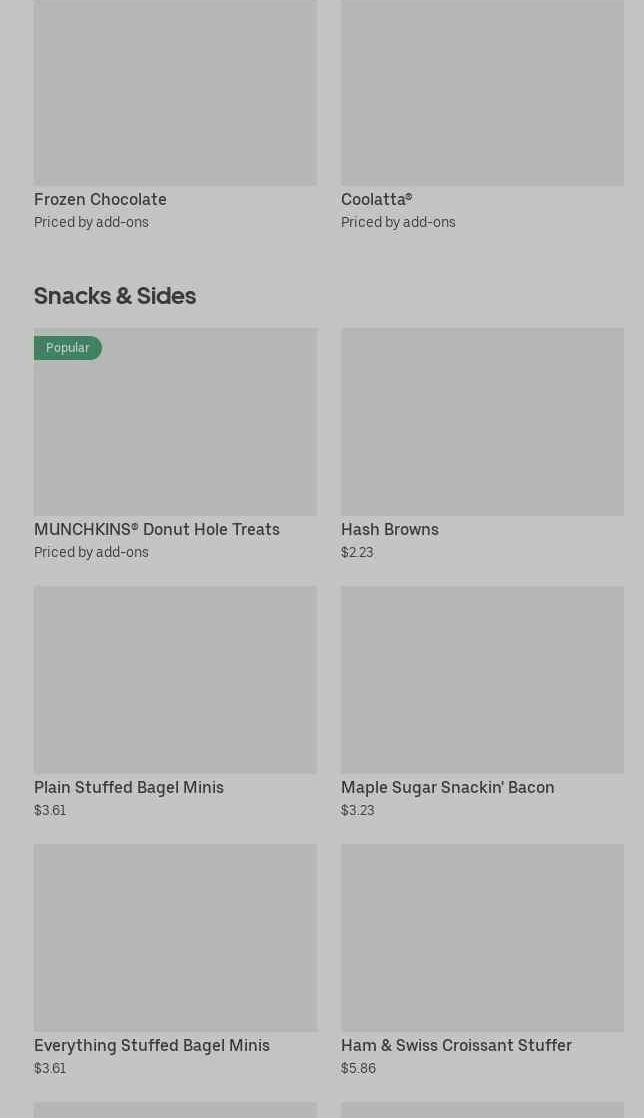Click the Ham & Swiss Croissant Stuffer image
The height and width of the screenshot is (1118, 644).
[482, 937]
